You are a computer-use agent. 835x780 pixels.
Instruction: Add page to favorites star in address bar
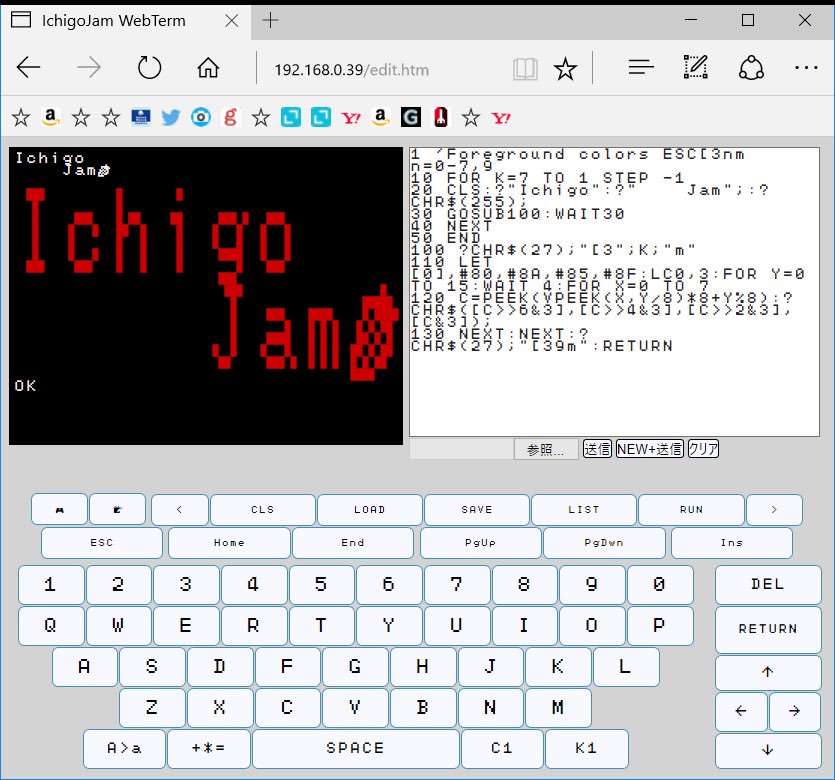pos(565,69)
